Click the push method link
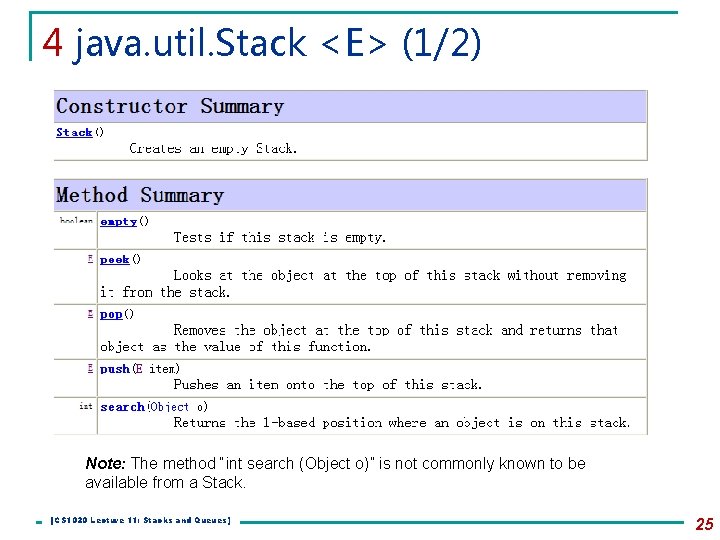This screenshot has height=540, width=720. [x=115, y=369]
